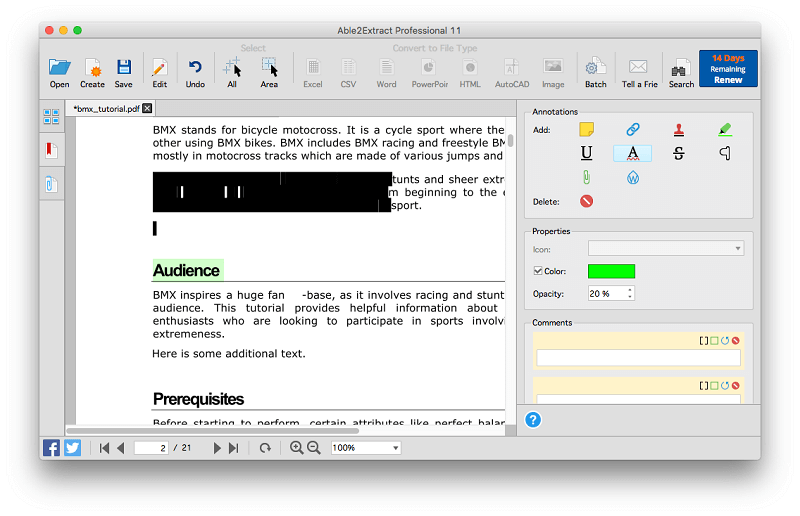
Task: Add a strikethrough annotation
Action: [x=679, y=153]
